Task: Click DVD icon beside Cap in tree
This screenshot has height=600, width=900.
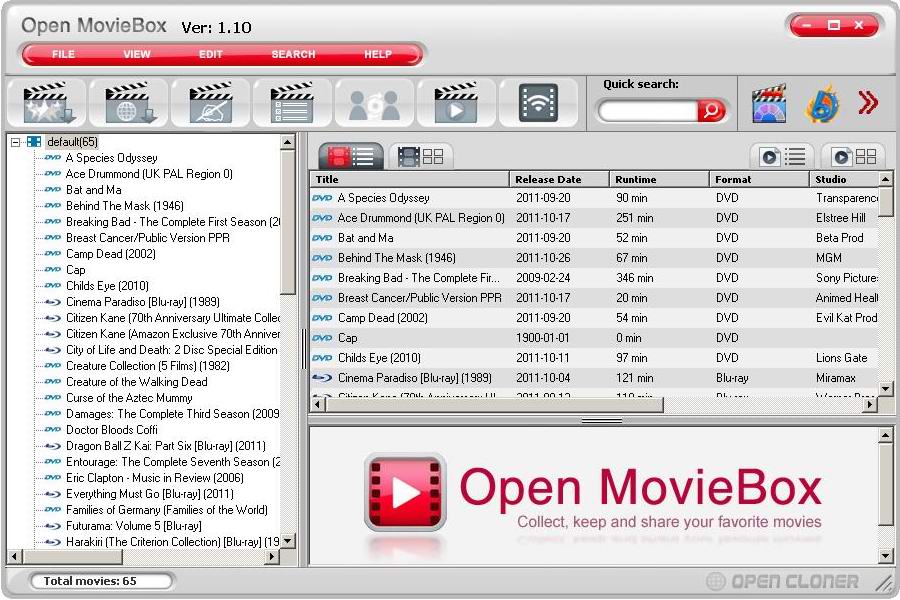Action: [x=53, y=269]
